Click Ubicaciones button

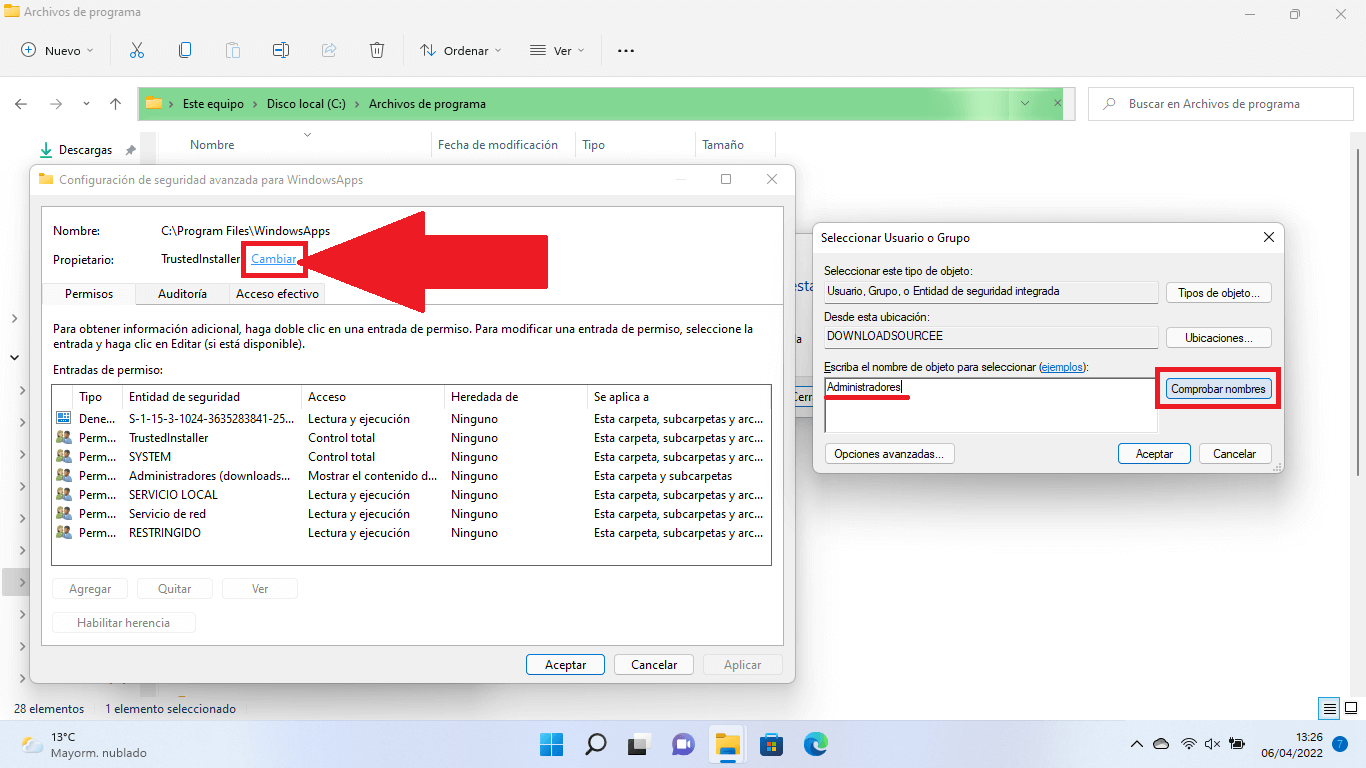pos(1218,338)
